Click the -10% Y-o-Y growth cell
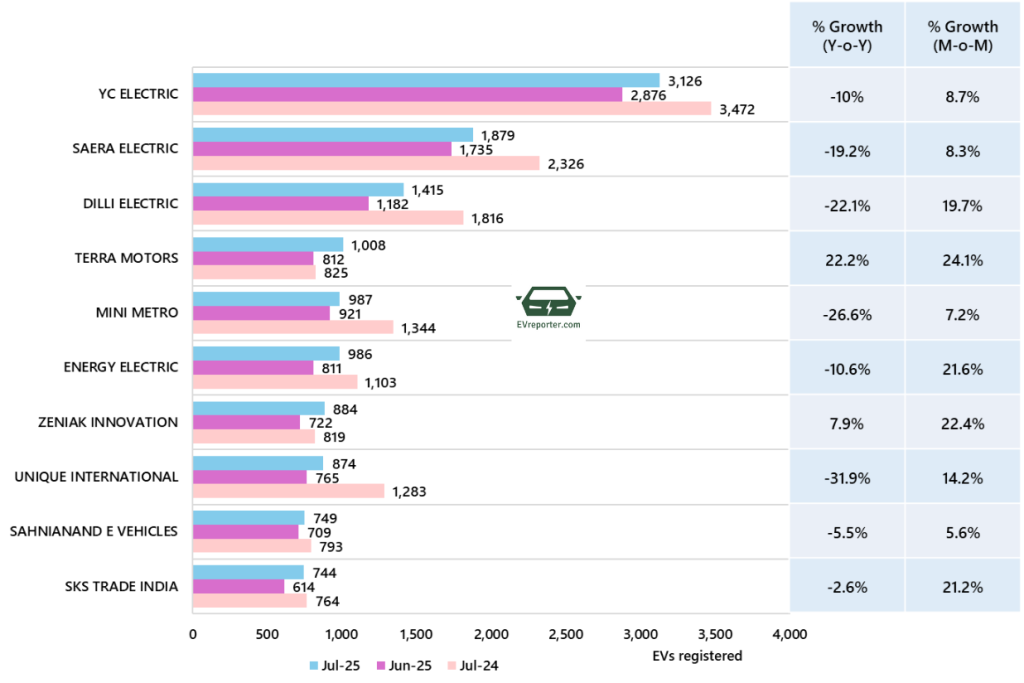The height and width of the screenshot is (683, 1024). [847, 97]
